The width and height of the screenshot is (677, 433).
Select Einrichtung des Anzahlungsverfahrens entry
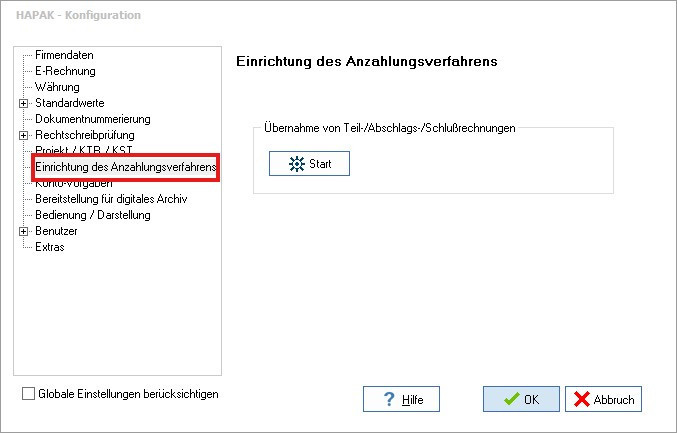126,167
